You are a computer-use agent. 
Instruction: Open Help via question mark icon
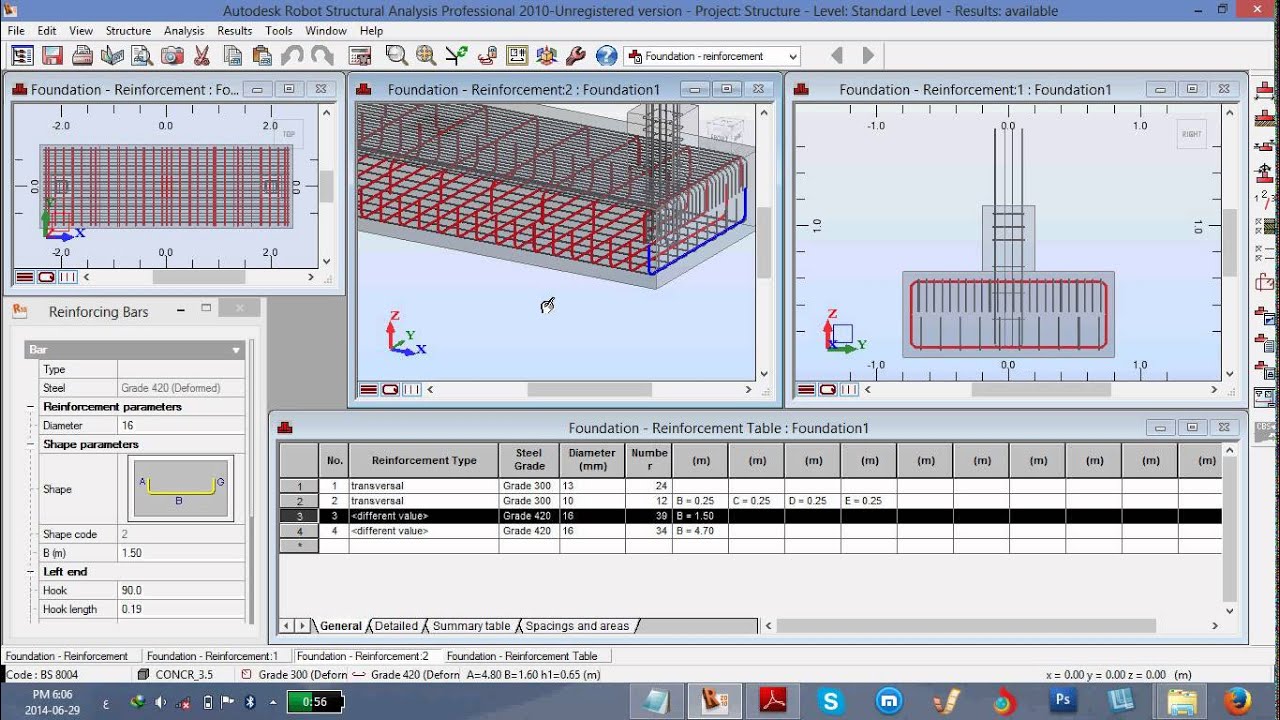[x=606, y=56]
